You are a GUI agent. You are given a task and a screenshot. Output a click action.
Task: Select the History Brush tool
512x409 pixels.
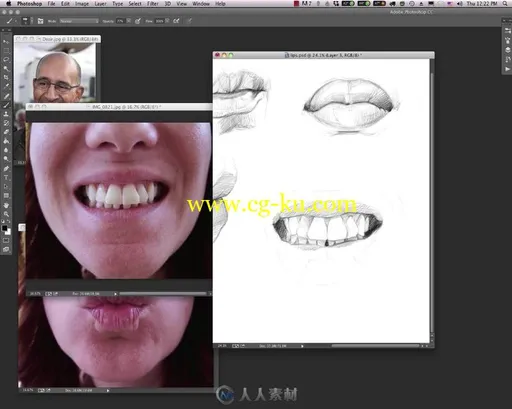pyautogui.click(x=6, y=123)
